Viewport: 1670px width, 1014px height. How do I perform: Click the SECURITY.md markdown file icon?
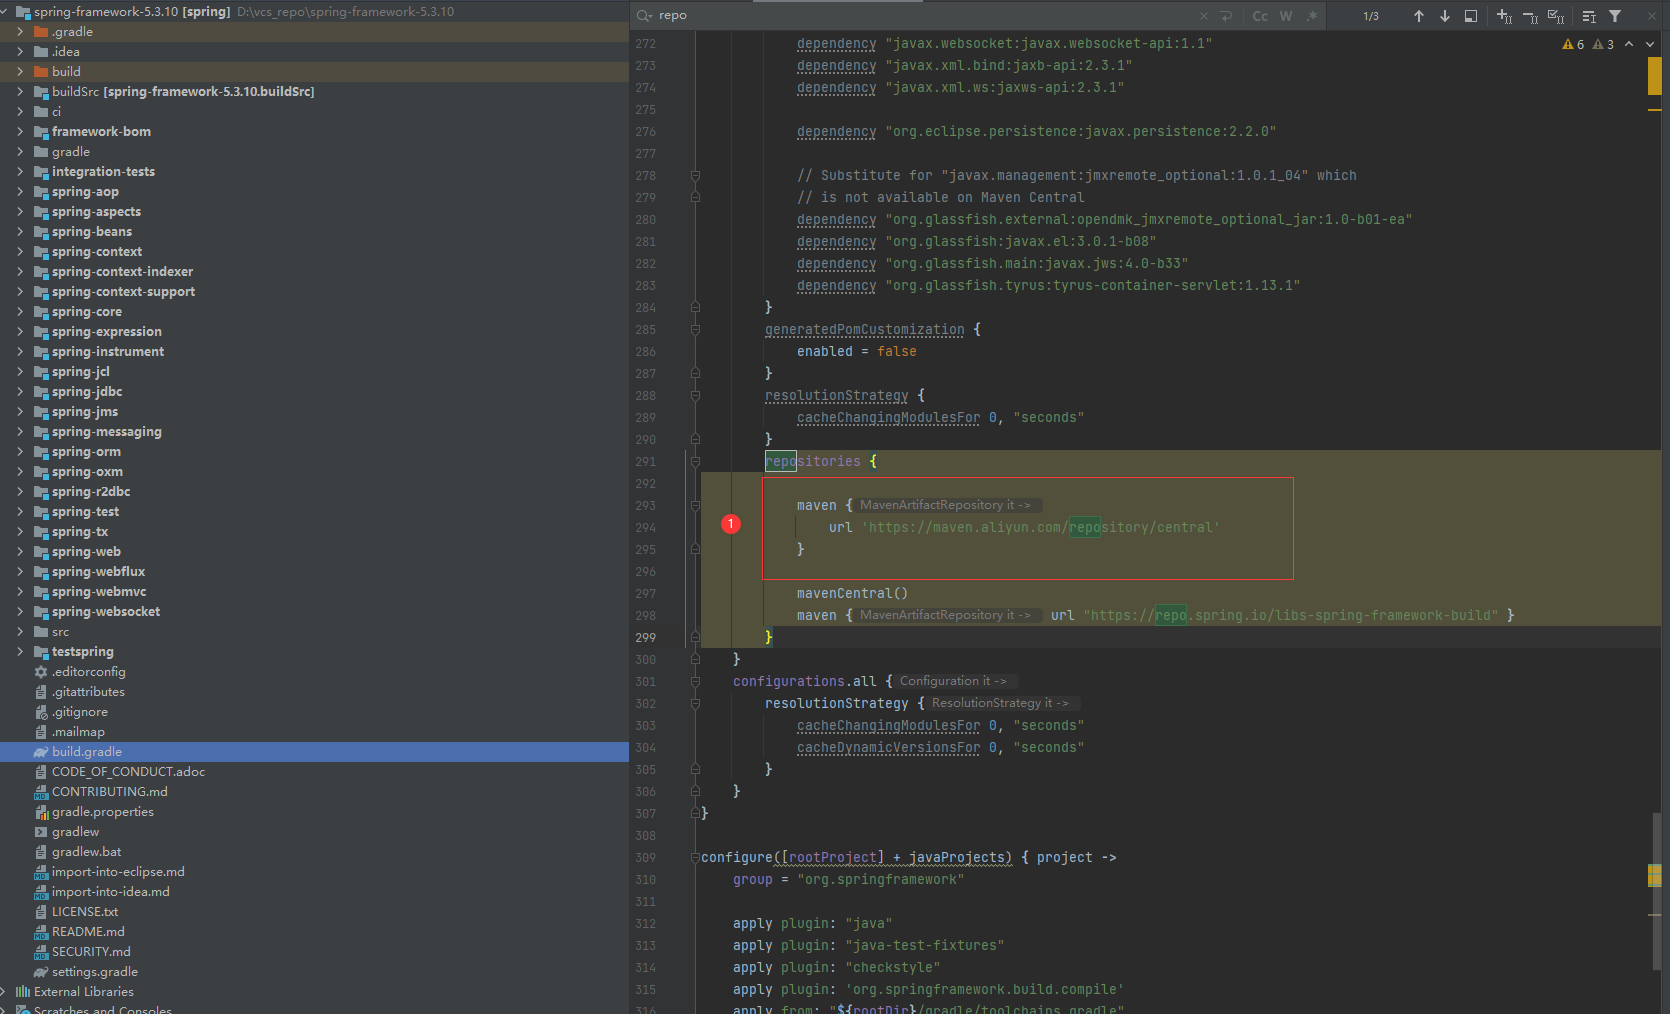[x=41, y=952]
